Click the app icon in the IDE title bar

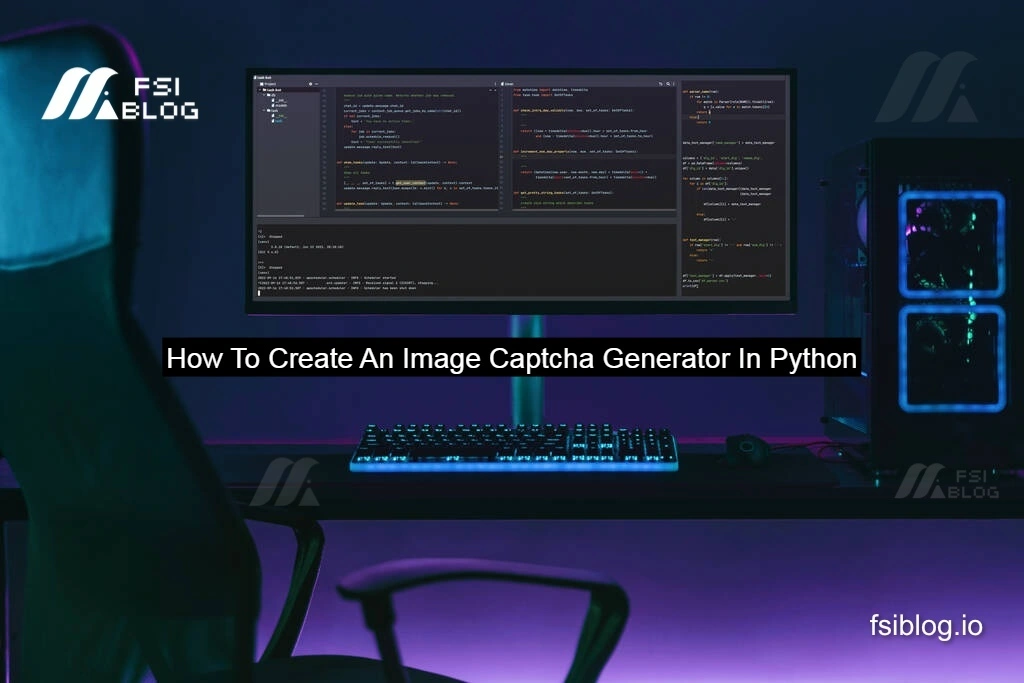pos(257,76)
